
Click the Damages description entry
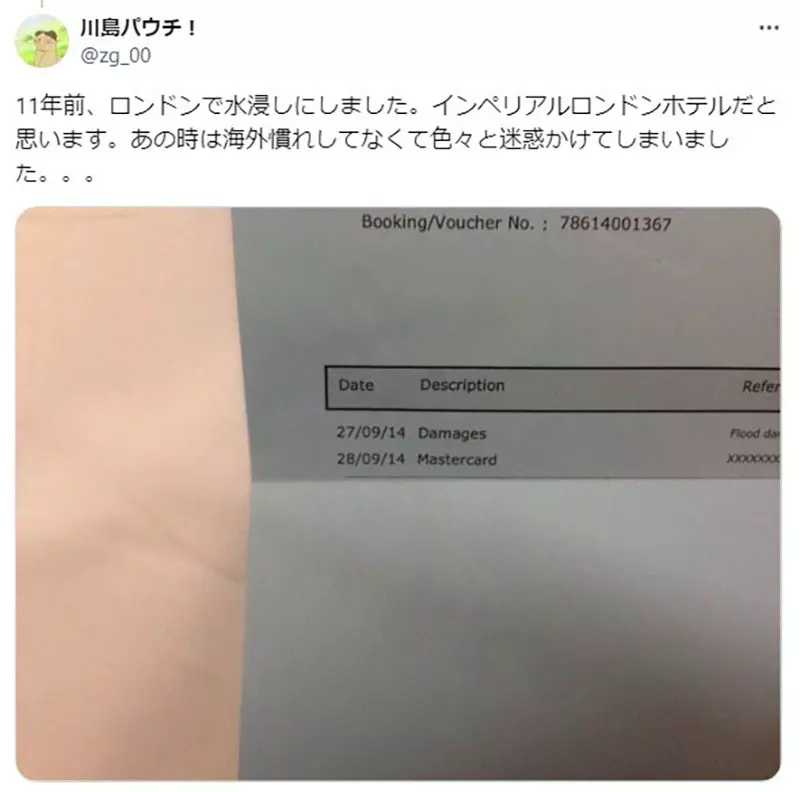452,433
